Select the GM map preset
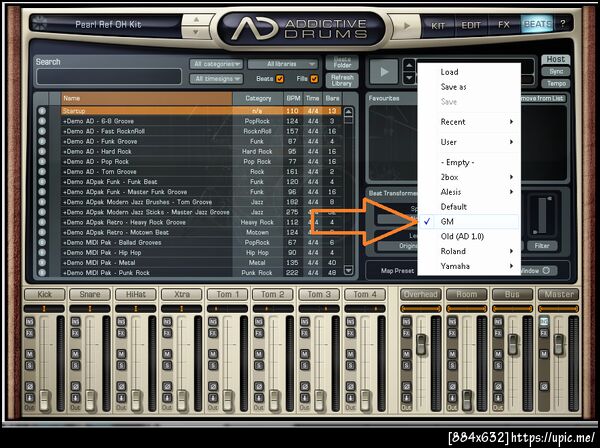The height and width of the screenshot is (448, 600). (469, 222)
